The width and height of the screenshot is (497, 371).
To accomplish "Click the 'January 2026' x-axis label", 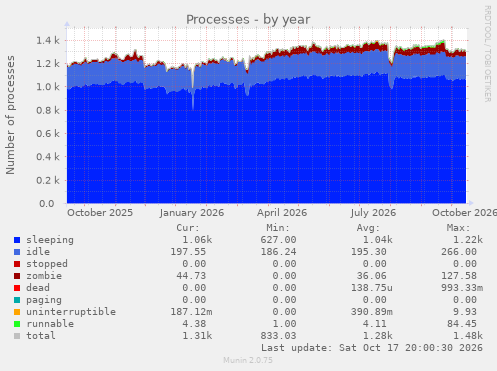I will click(x=192, y=213).
